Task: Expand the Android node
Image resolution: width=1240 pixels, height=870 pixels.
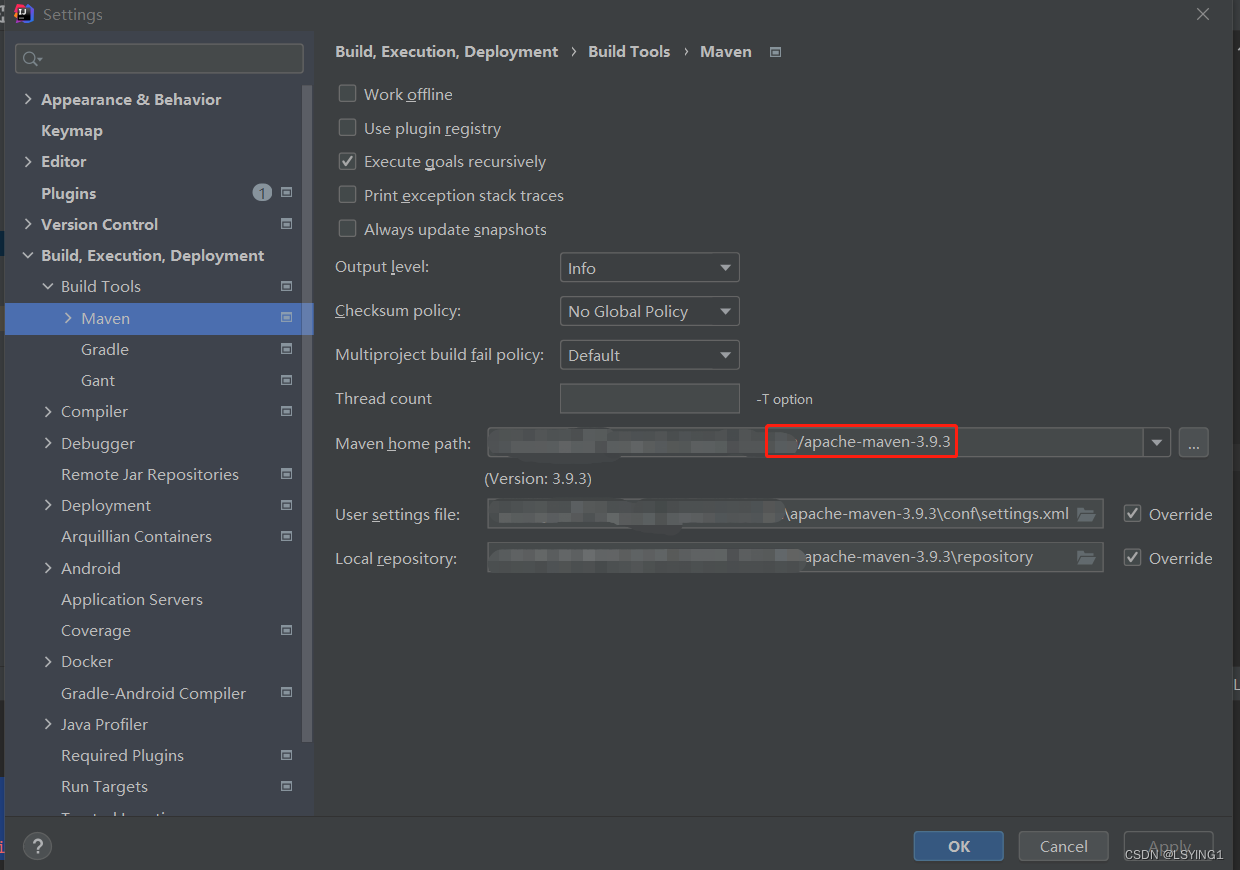Action: [x=48, y=568]
